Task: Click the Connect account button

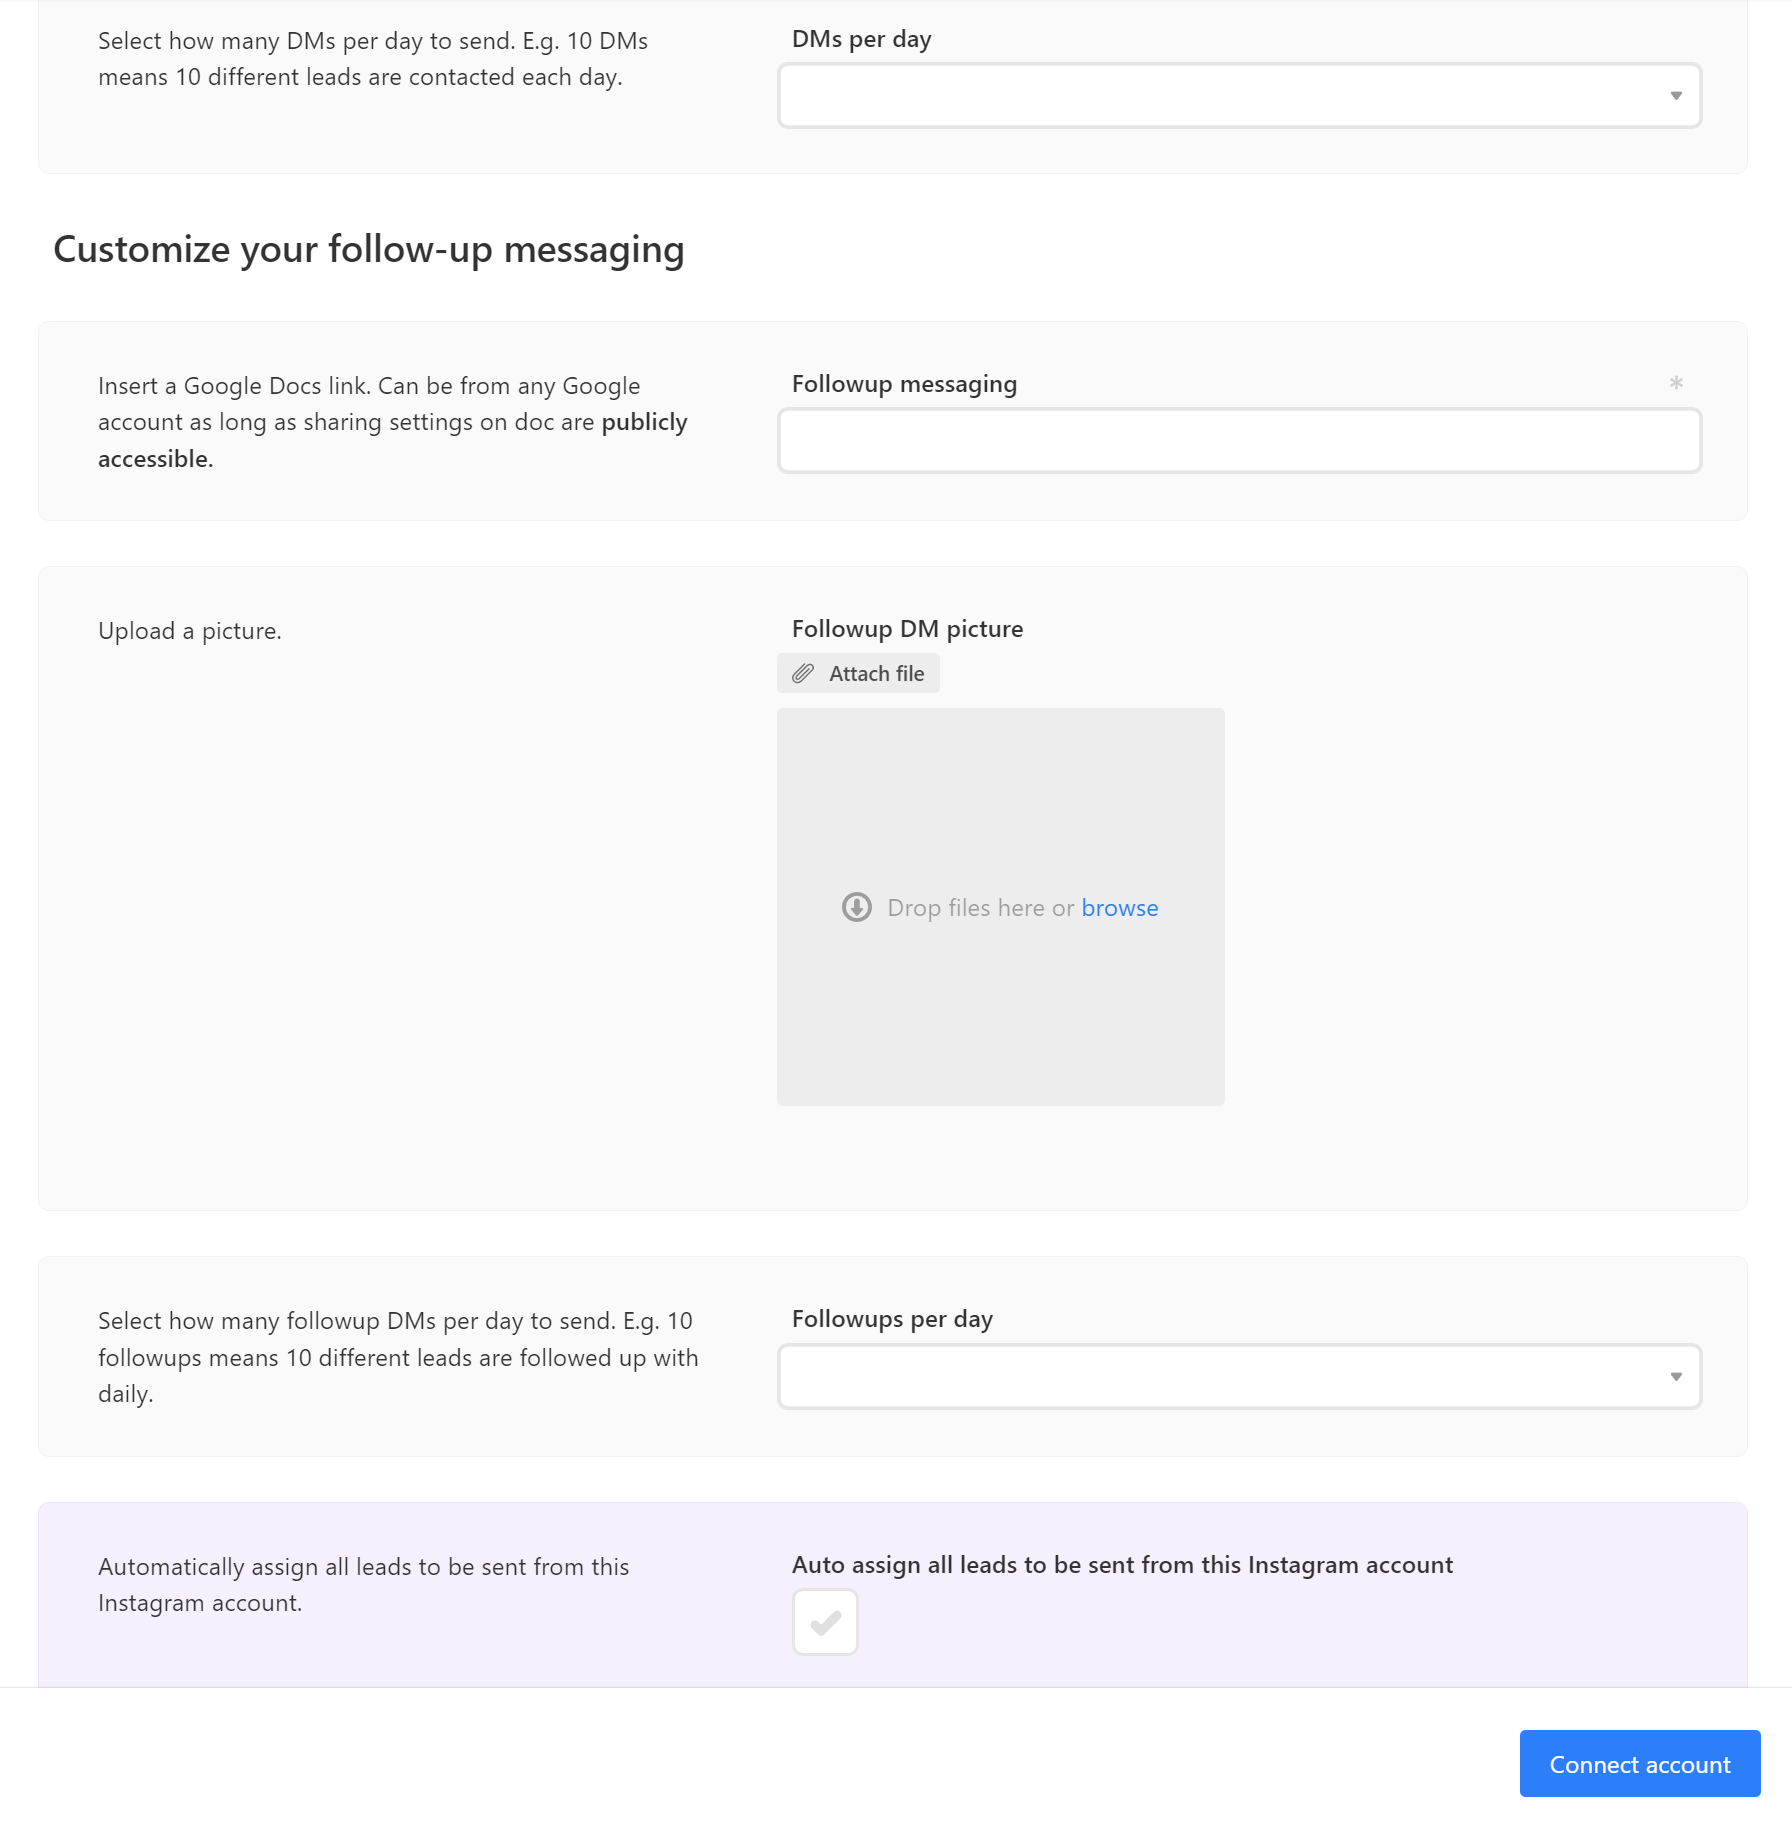Action: (x=1639, y=1764)
